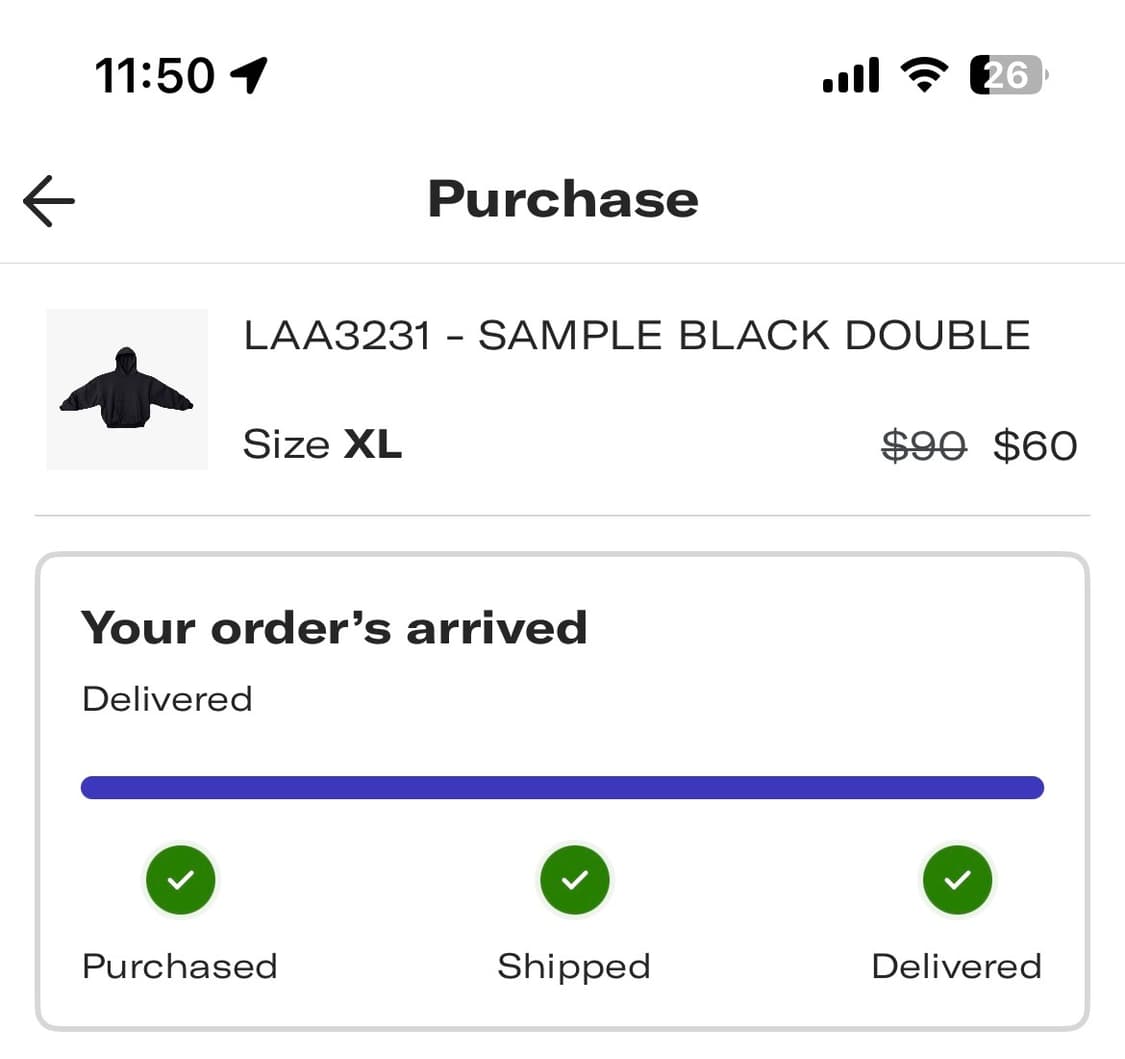
Task: Click the green Shipped checkmark icon
Action: click(x=574, y=880)
